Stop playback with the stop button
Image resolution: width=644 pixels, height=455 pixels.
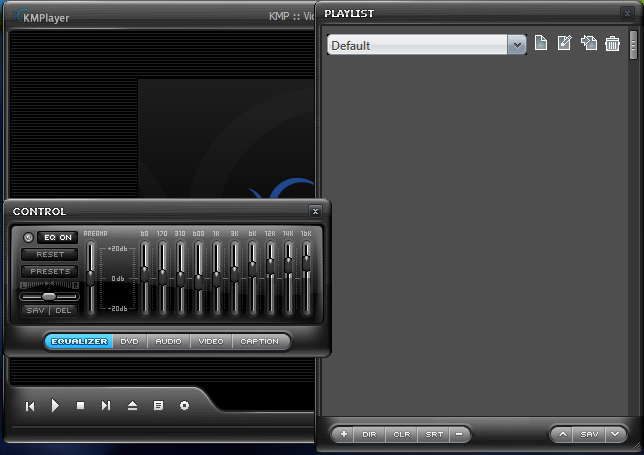click(x=80, y=406)
